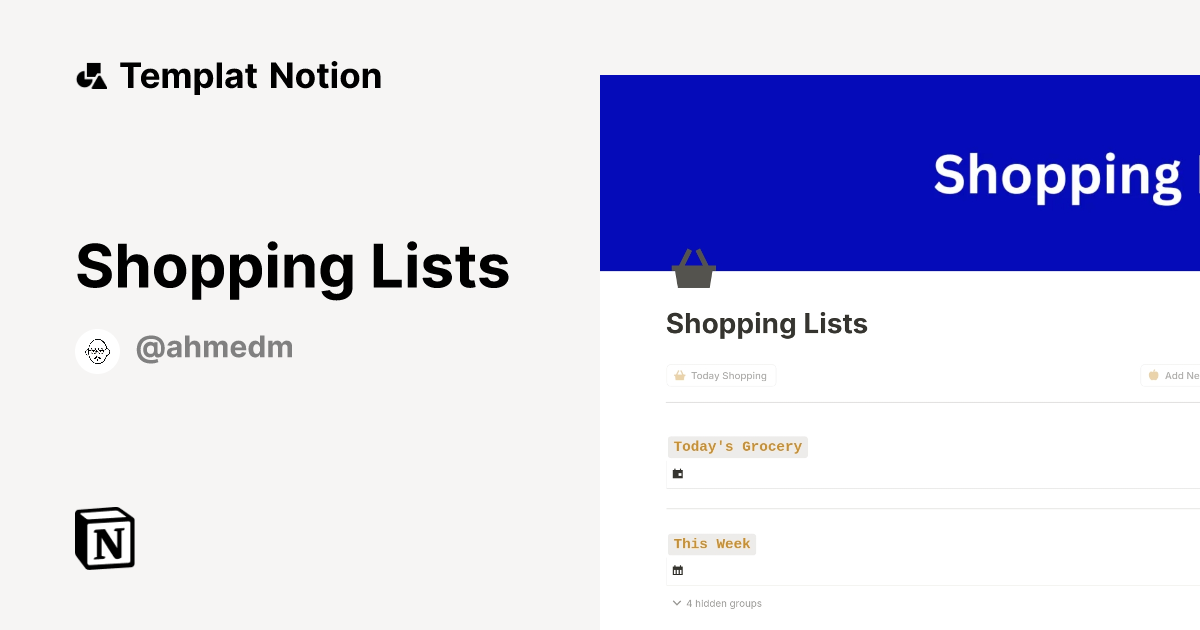Click the Shopping heading on the cover
1200x630 pixels.
click(1059, 174)
